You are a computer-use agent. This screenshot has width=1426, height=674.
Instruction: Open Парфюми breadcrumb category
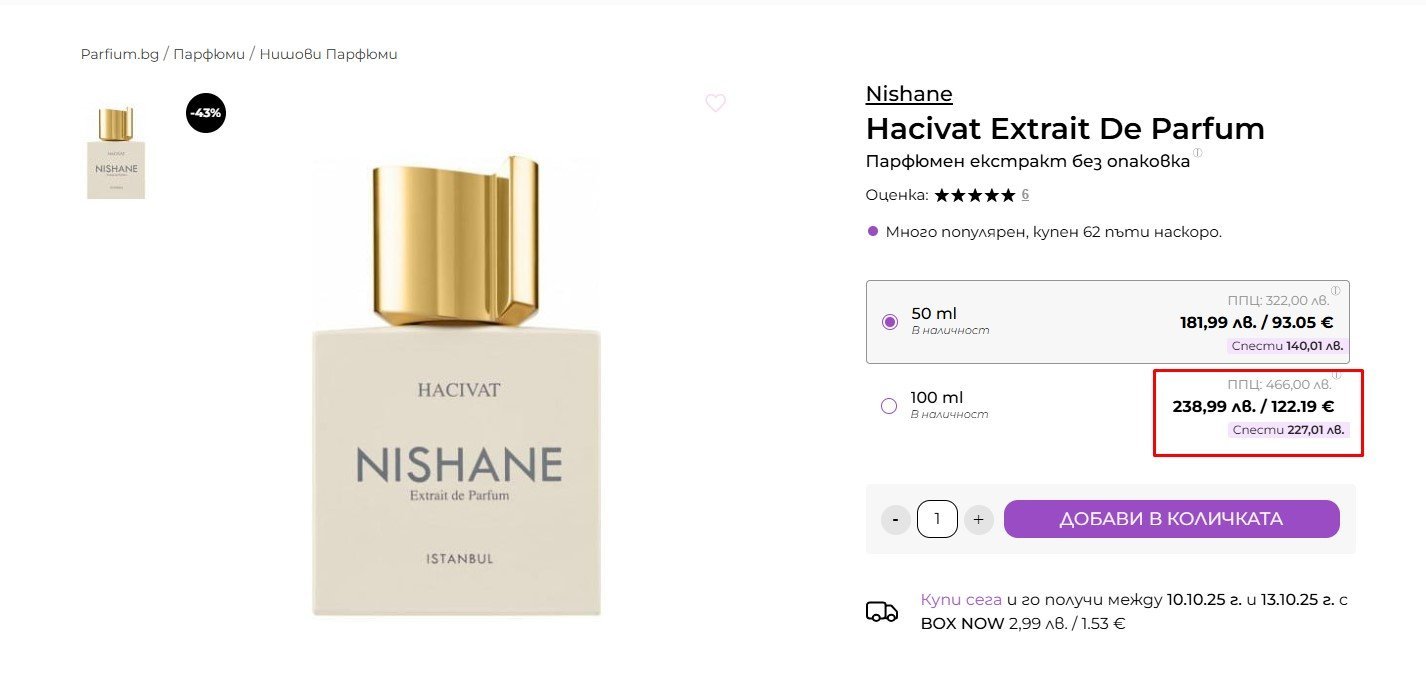coord(209,54)
